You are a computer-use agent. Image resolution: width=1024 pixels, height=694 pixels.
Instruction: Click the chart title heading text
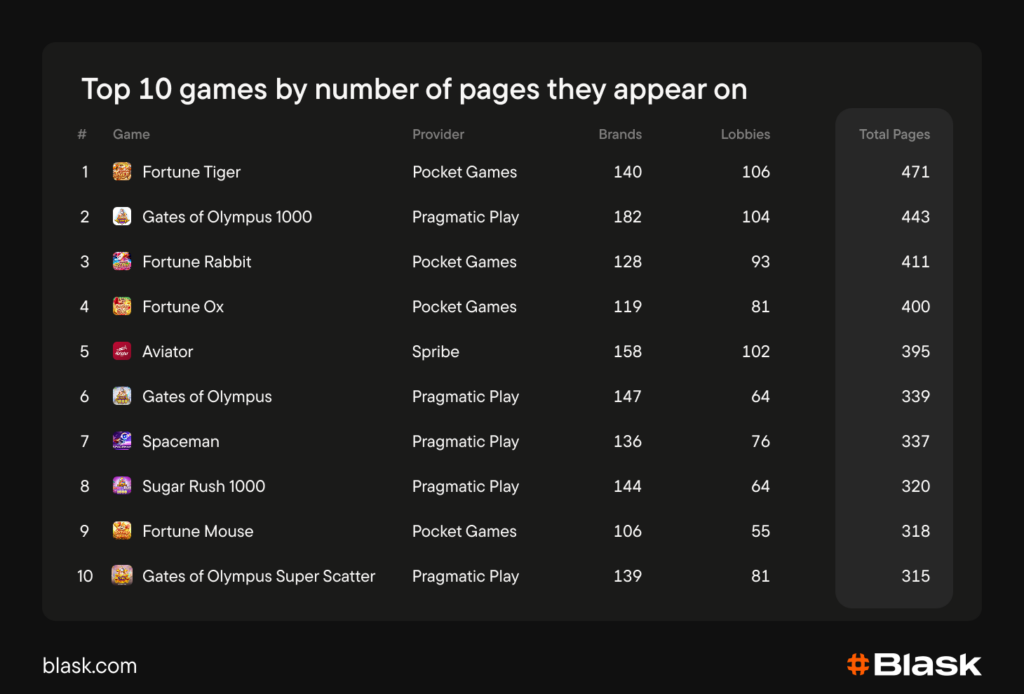click(414, 89)
